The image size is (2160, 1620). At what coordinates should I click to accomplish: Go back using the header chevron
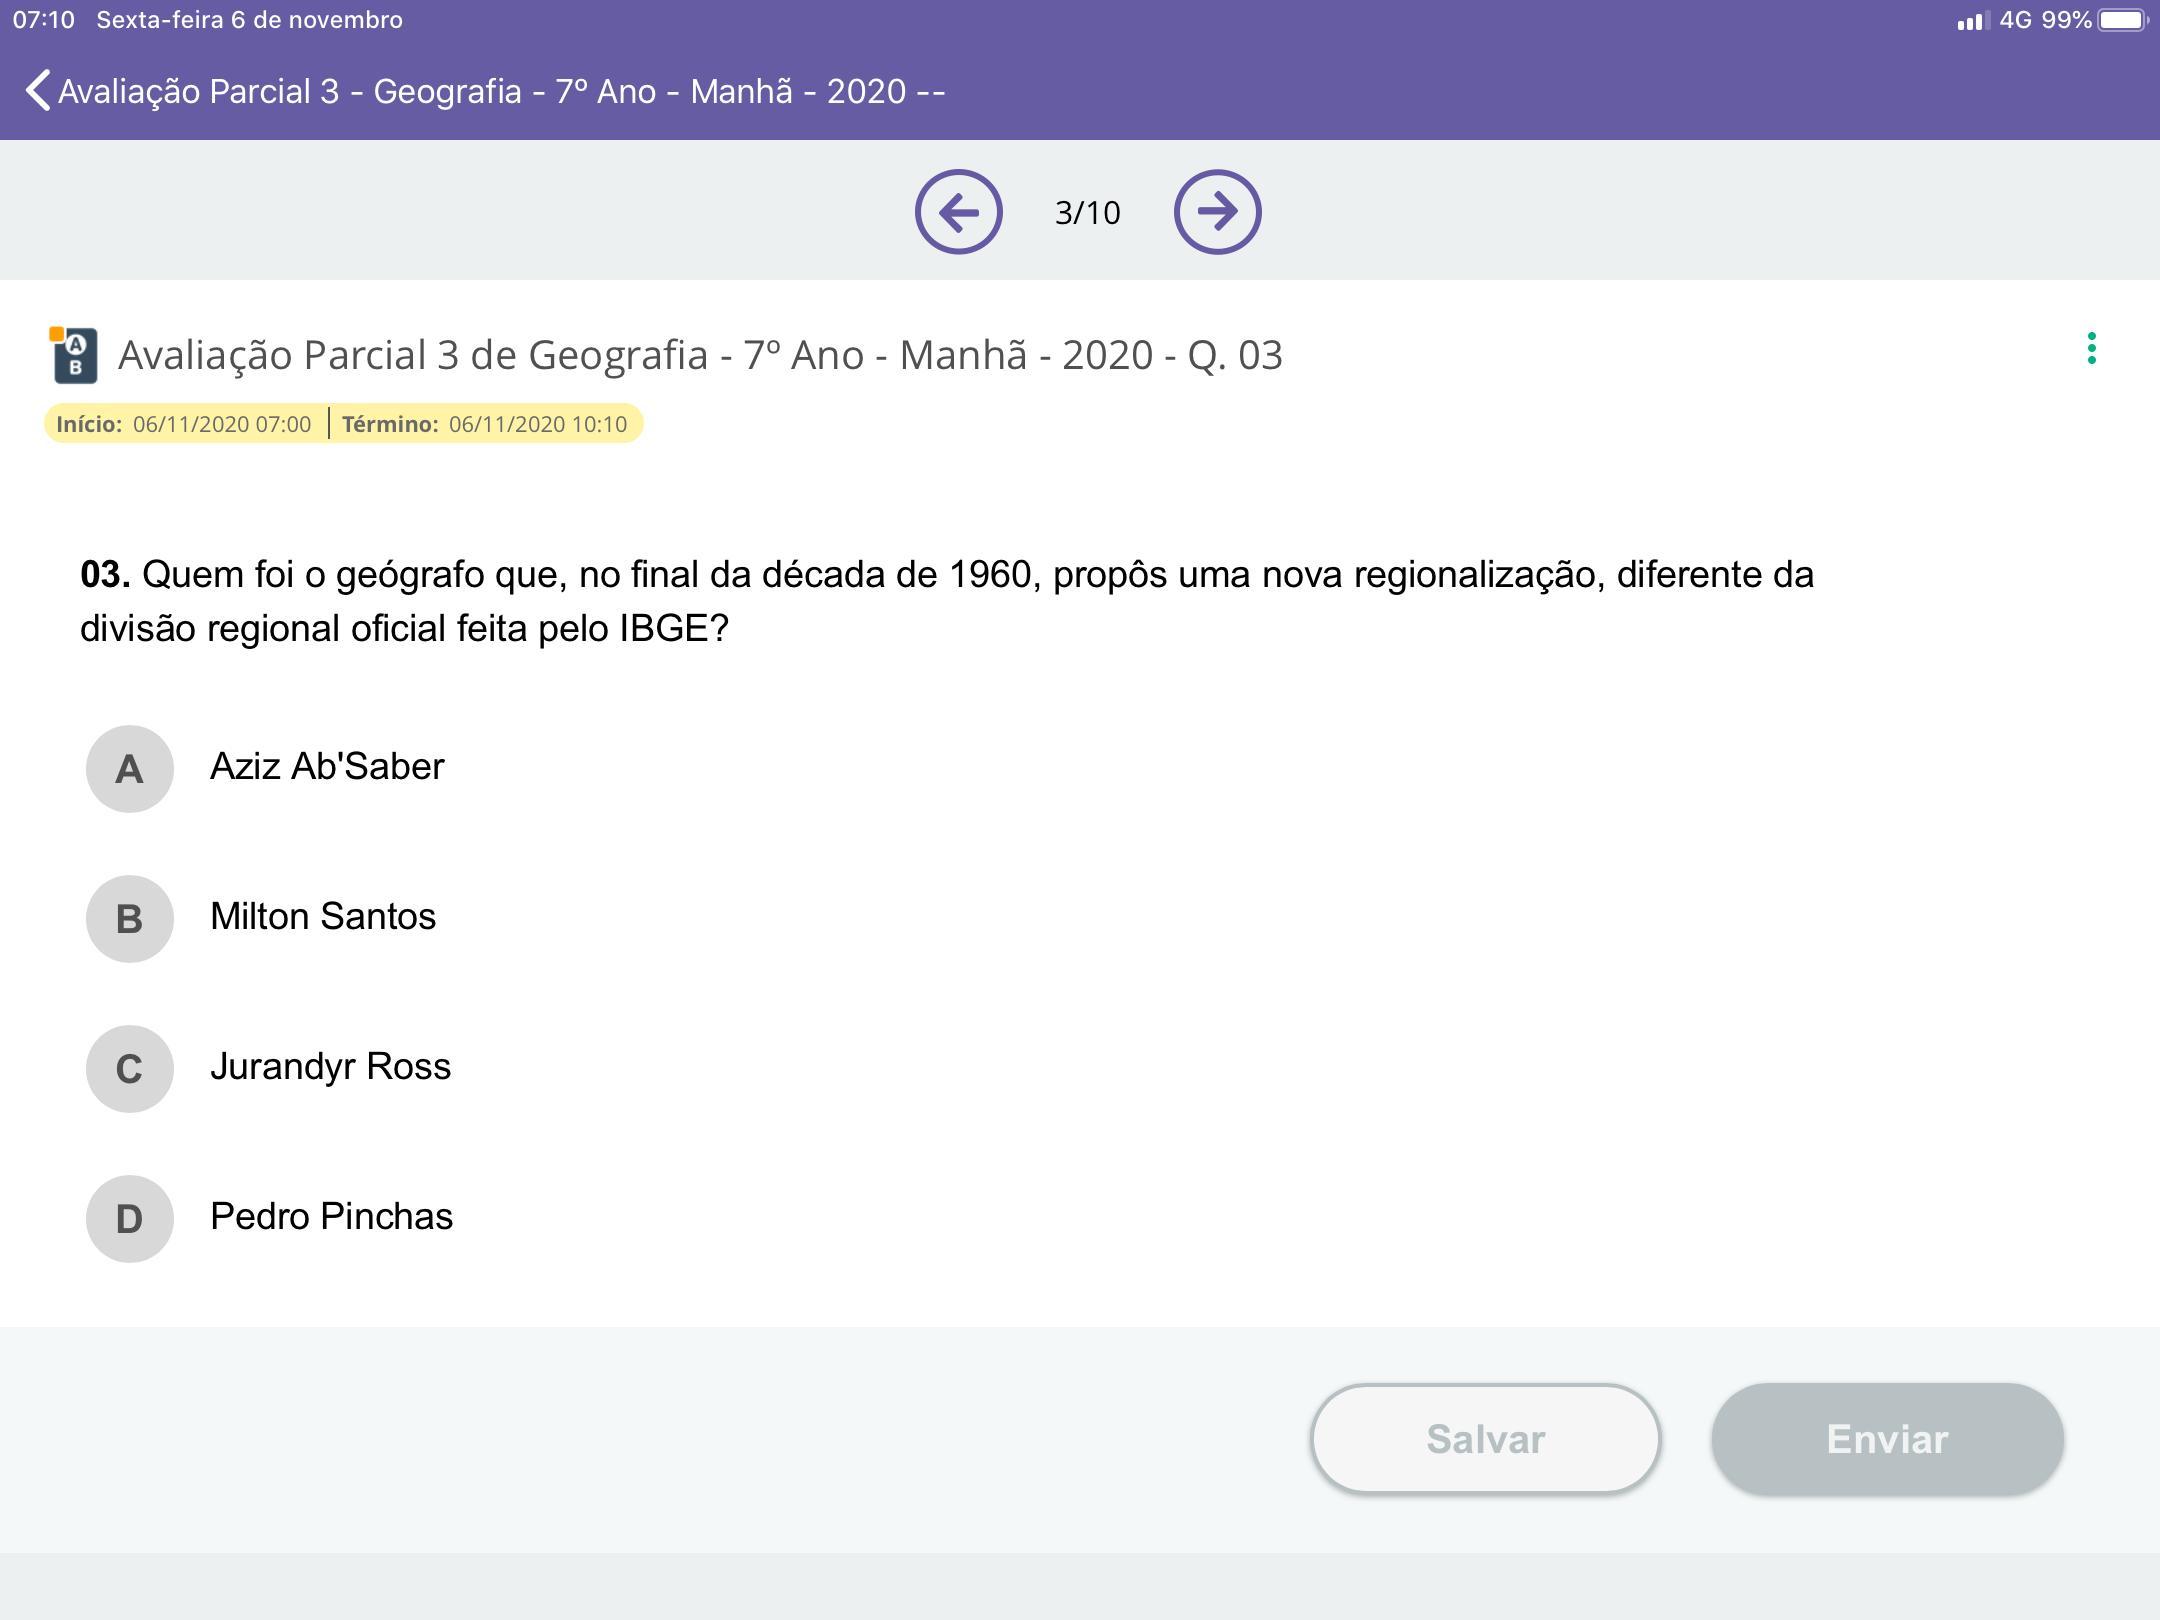tap(38, 91)
